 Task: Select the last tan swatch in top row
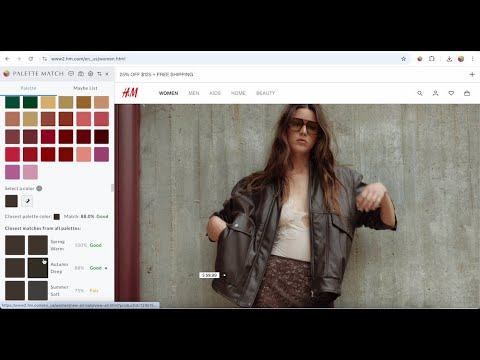101,102
